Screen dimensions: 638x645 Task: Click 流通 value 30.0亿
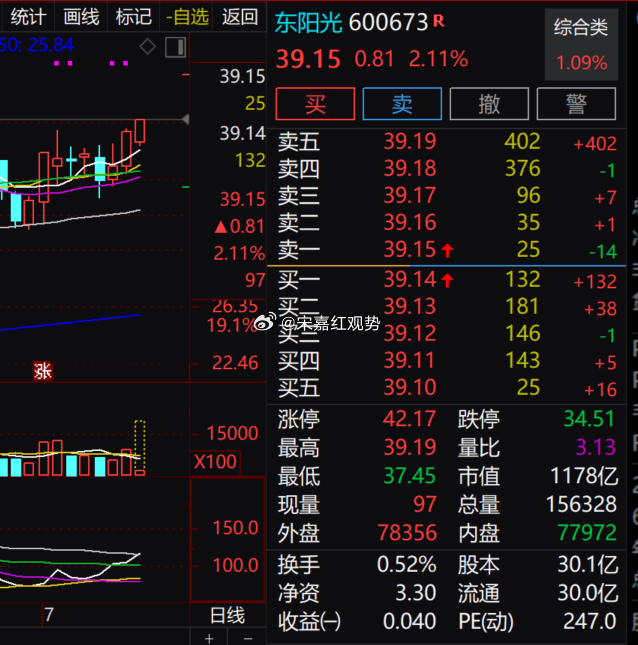(x=588, y=593)
